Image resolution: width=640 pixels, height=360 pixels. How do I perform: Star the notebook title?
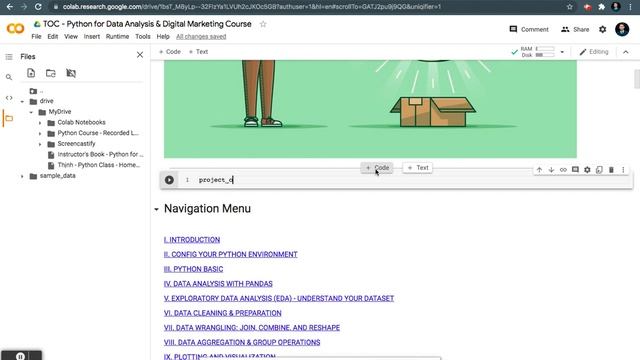point(263,24)
